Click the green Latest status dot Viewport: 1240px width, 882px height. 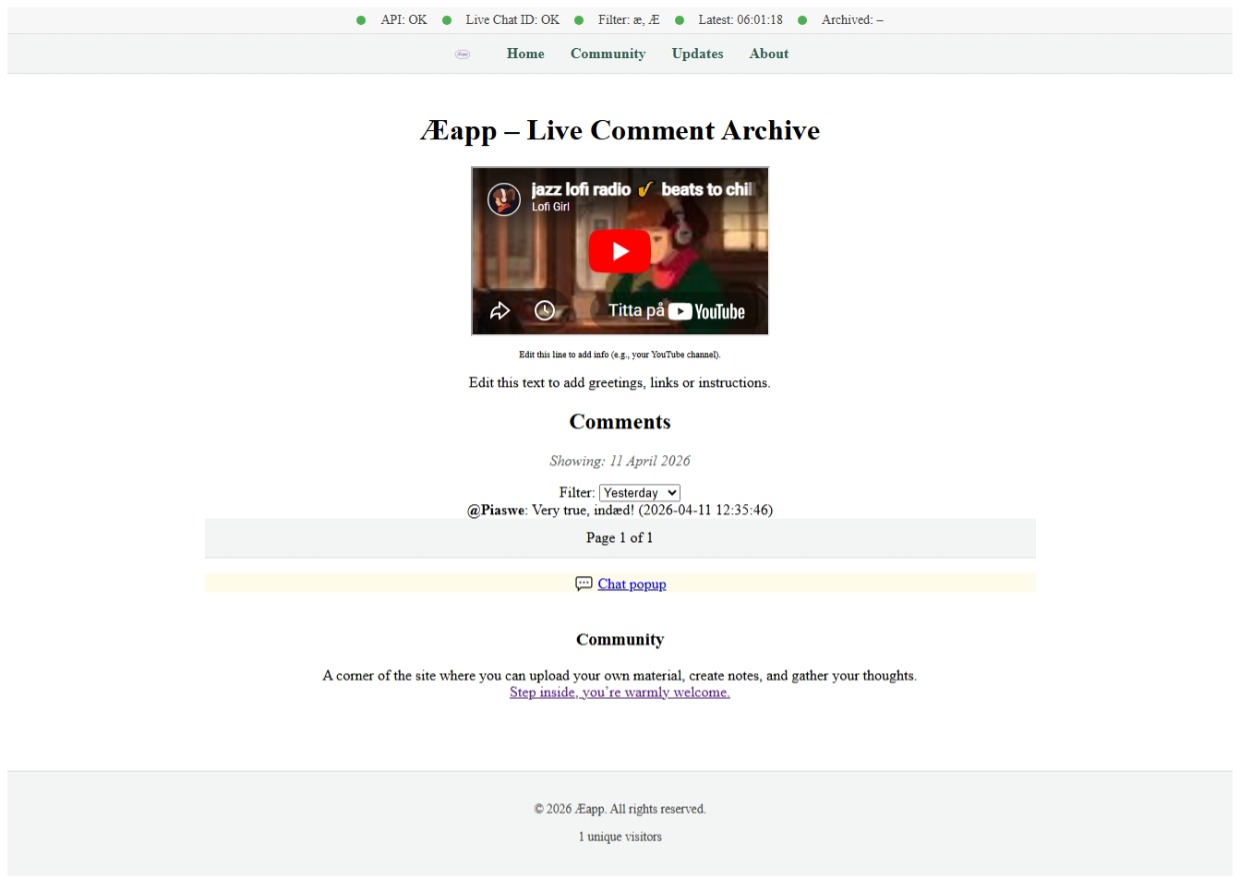click(x=680, y=20)
